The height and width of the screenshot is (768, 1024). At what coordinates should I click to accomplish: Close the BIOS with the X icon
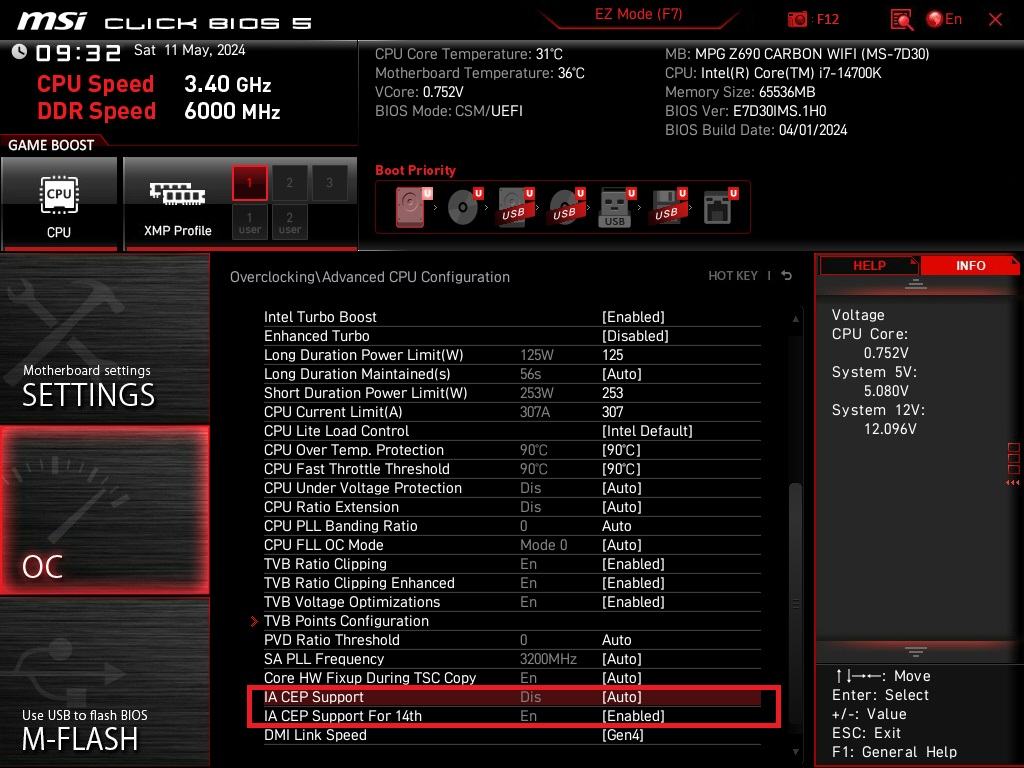point(995,20)
